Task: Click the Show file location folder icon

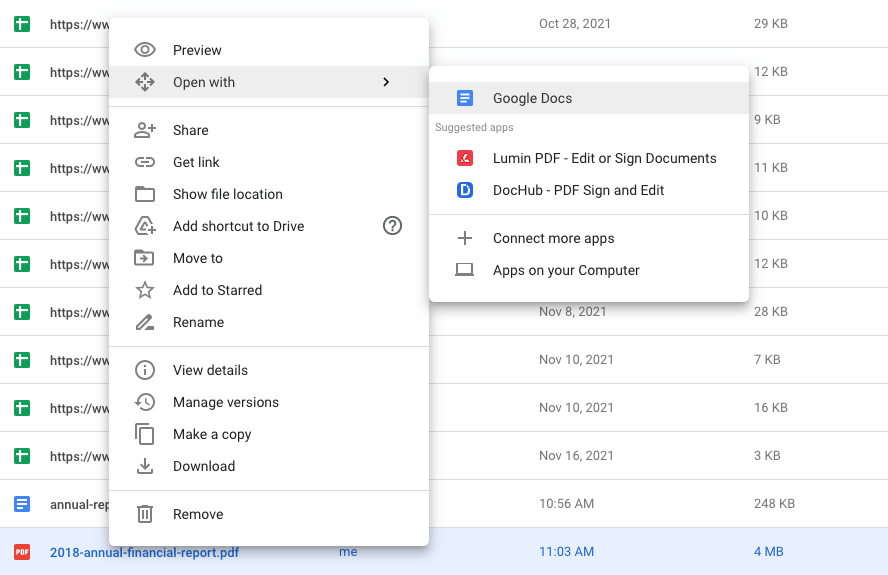Action: [145, 194]
